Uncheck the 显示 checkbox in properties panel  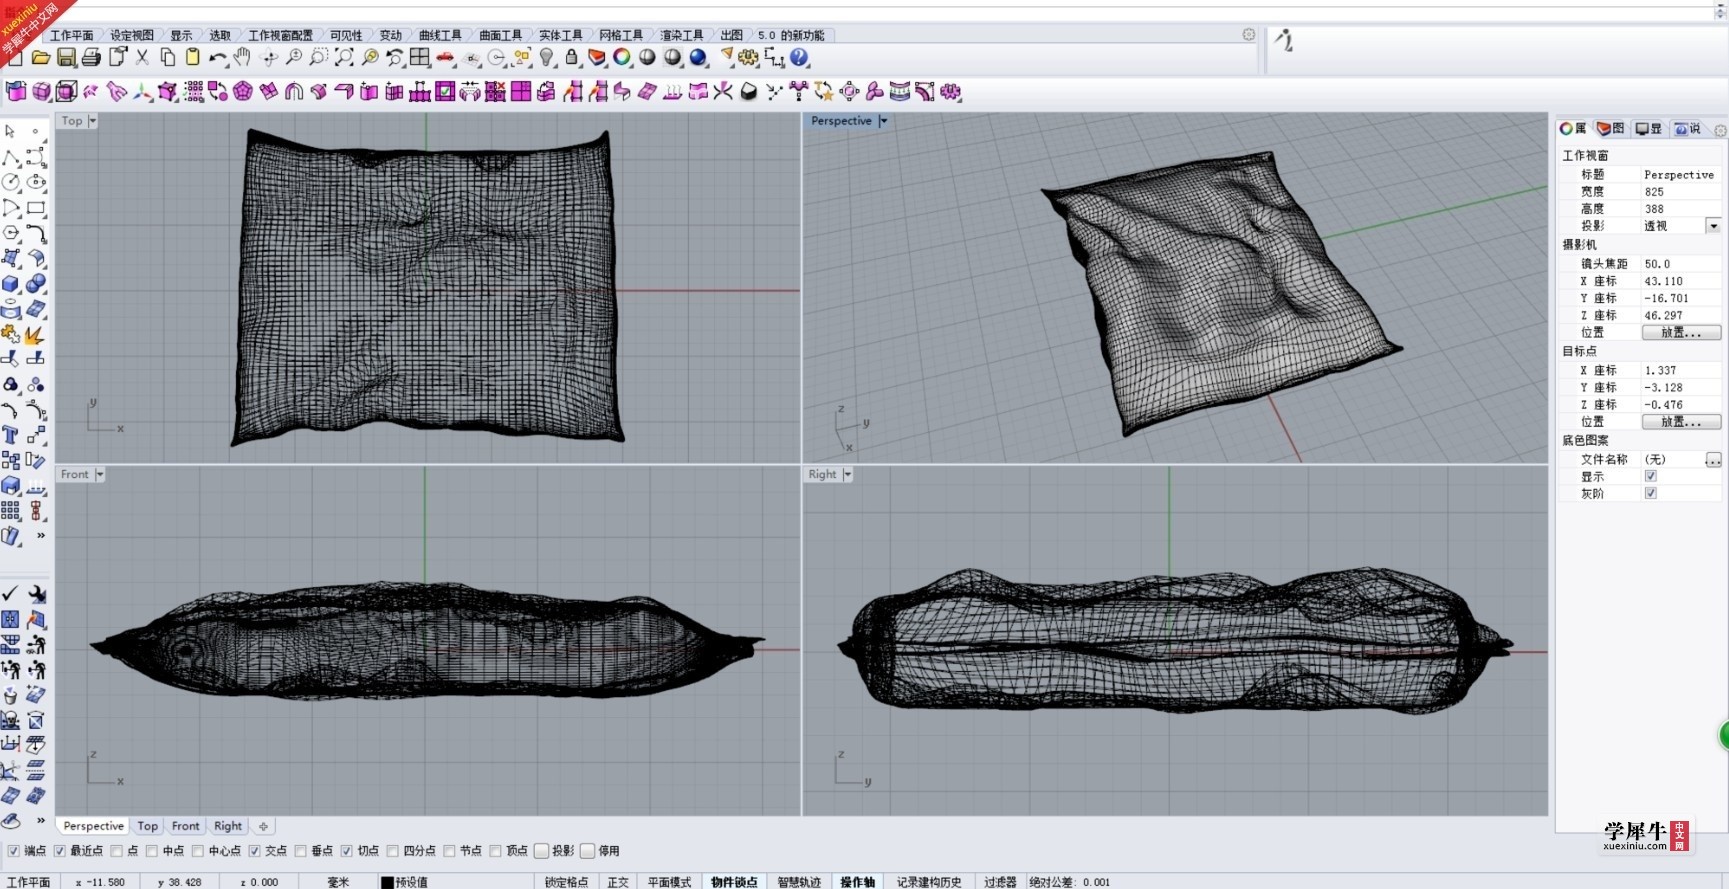[x=1650, y=476]
